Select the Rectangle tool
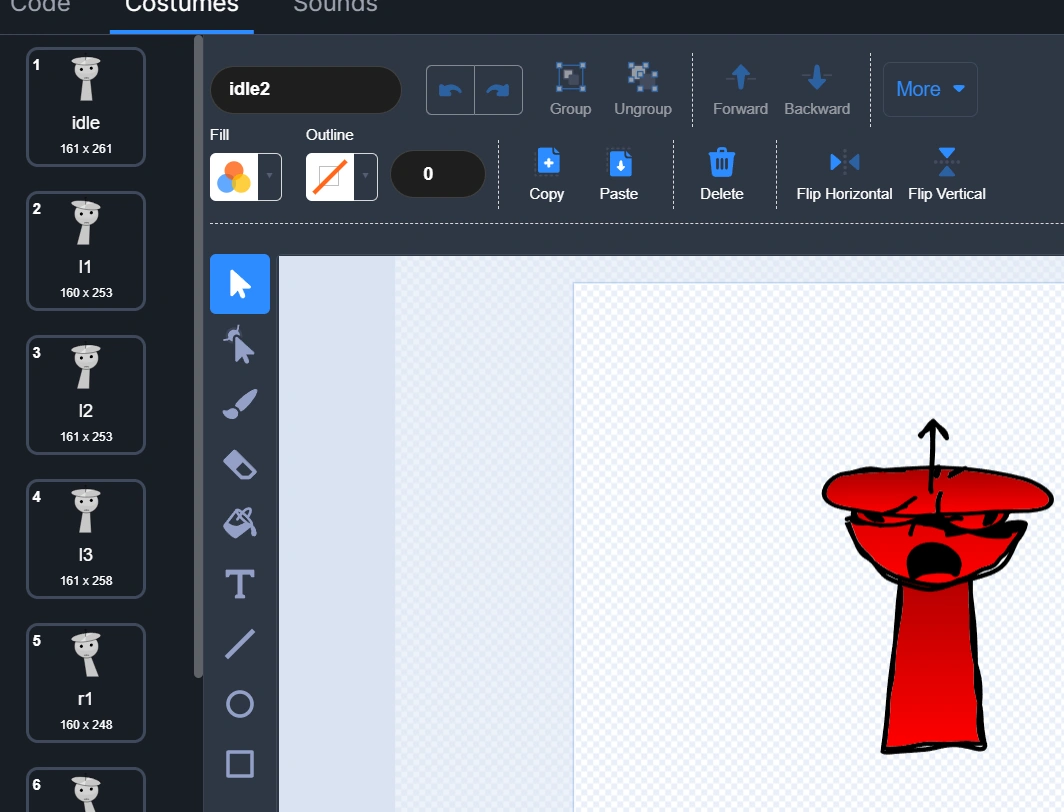 pos(239,764)
